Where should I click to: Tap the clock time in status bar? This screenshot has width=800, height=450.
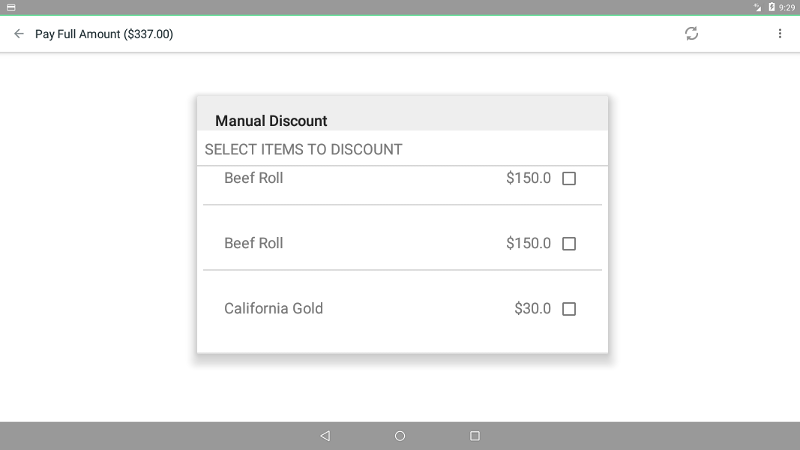787,7
